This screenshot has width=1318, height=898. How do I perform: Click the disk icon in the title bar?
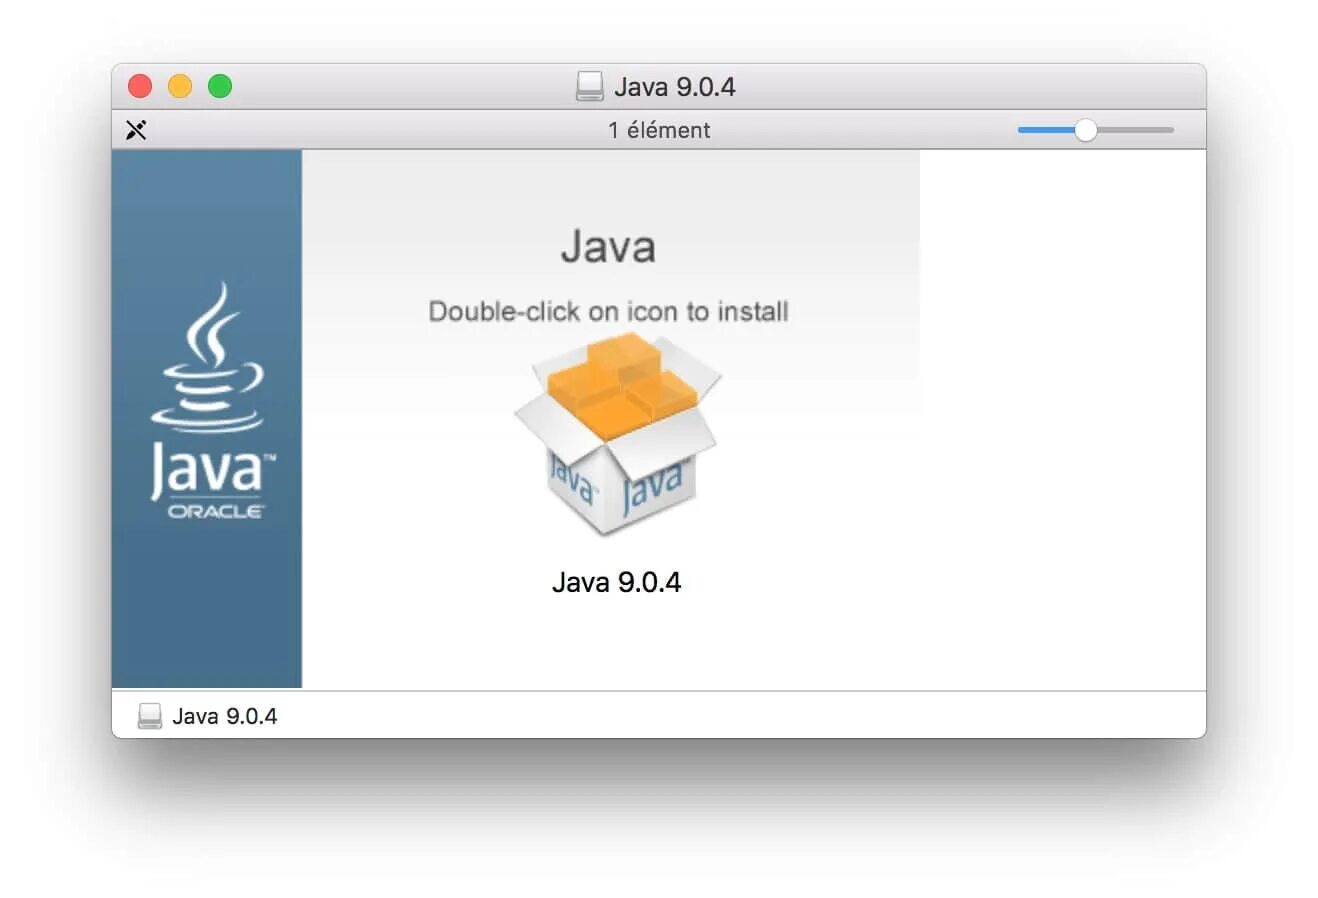tap(590, 87)
